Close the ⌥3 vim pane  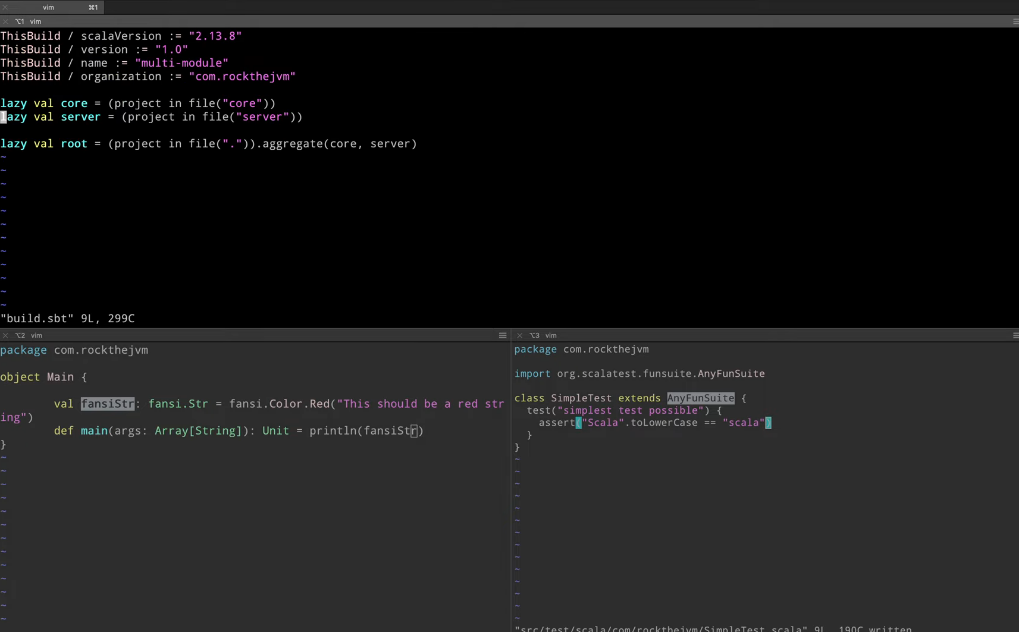[519, 336]
